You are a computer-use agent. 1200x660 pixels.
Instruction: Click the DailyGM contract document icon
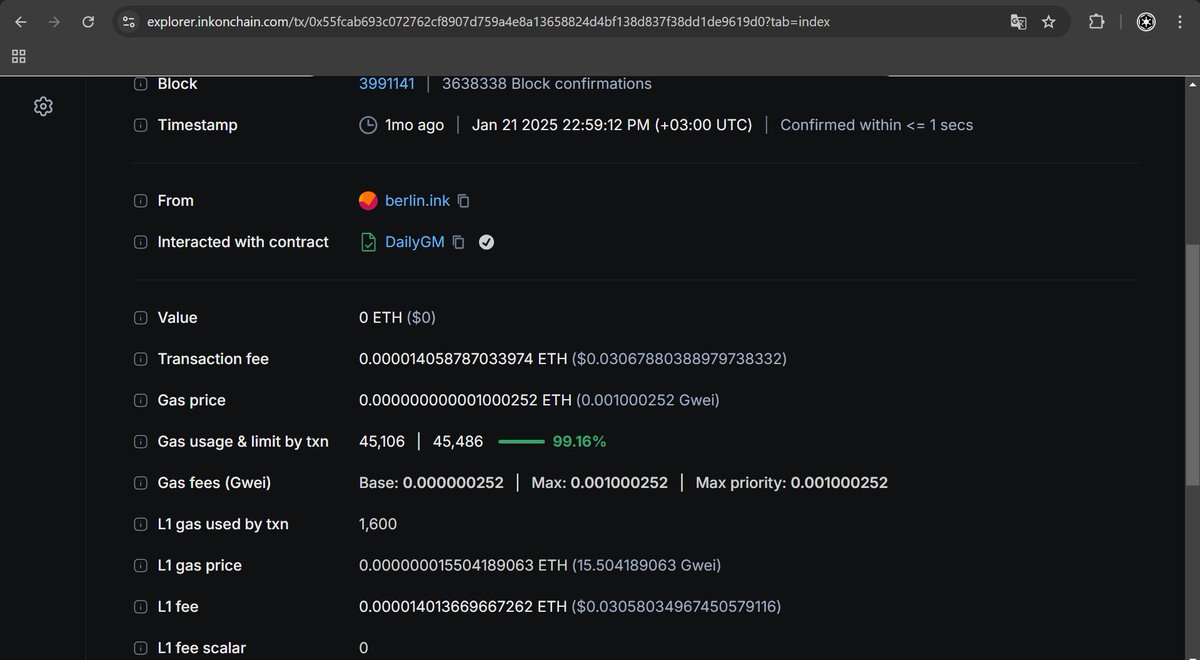(368, 242)
